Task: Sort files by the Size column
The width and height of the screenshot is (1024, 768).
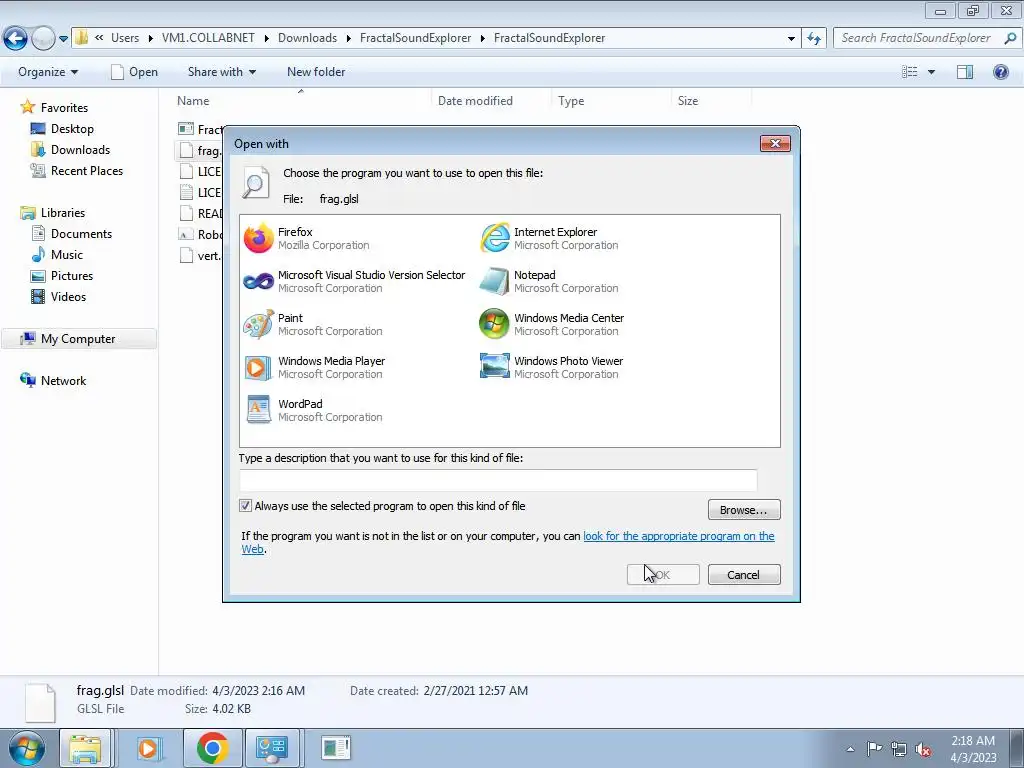Action: coord(711,101)
